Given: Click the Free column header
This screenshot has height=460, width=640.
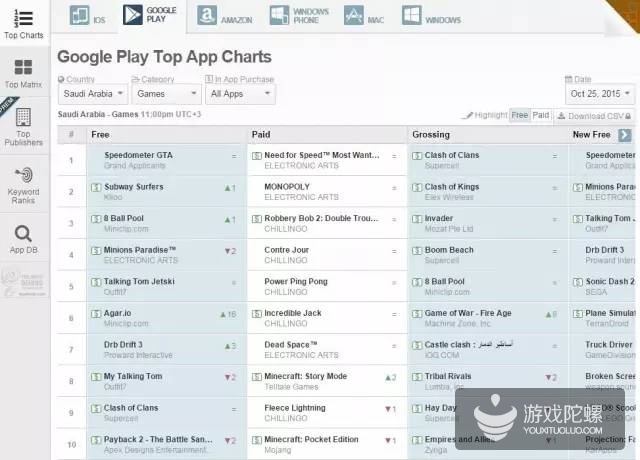Looking at the screenshot, I should (x=100, y=135).
